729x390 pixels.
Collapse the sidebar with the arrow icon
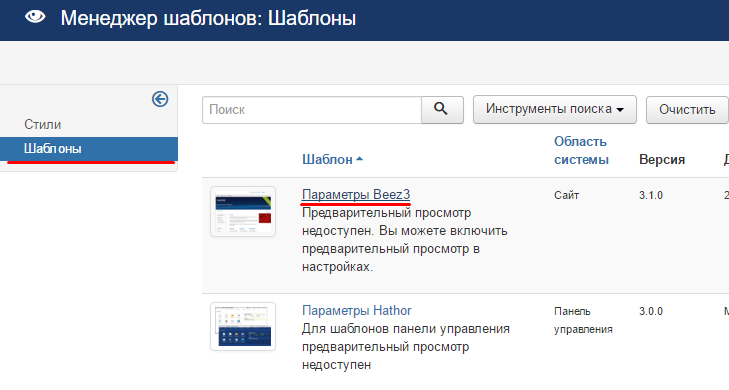click(x=160, y=99)
